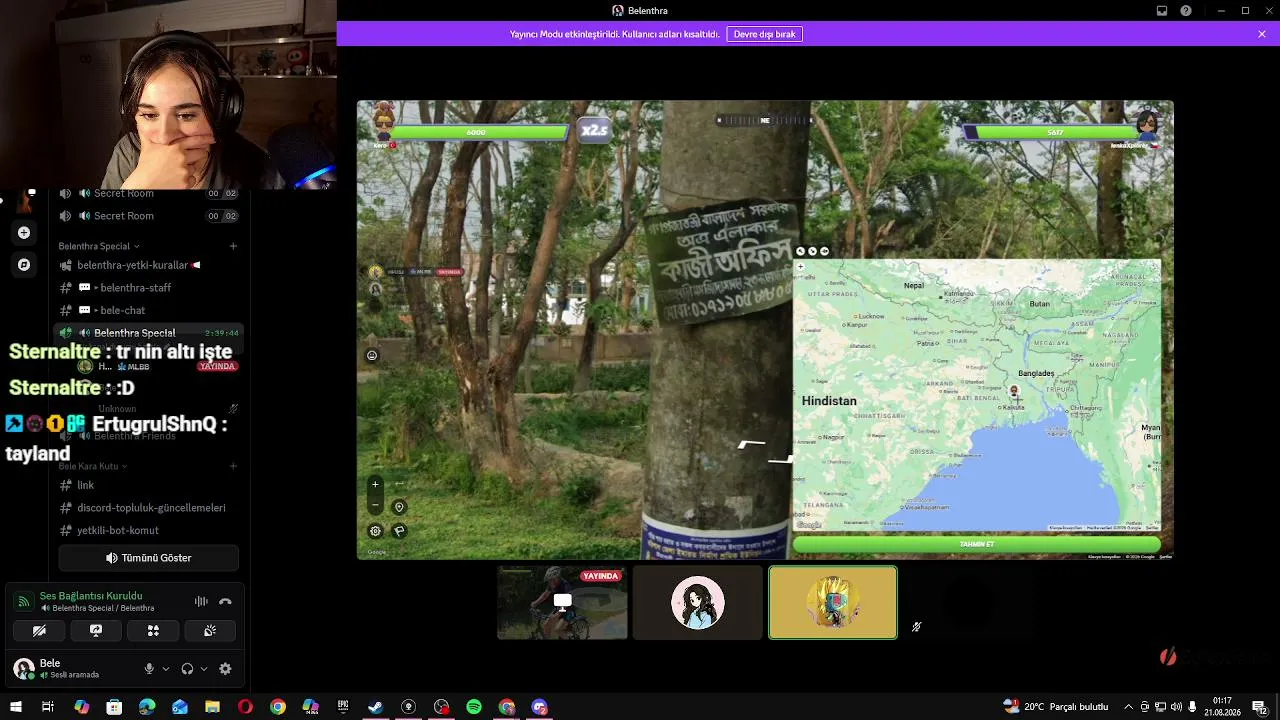1280x720 pixels.
Task: Click the green TAHMİN ET guess button
Action: click(977, 544)
